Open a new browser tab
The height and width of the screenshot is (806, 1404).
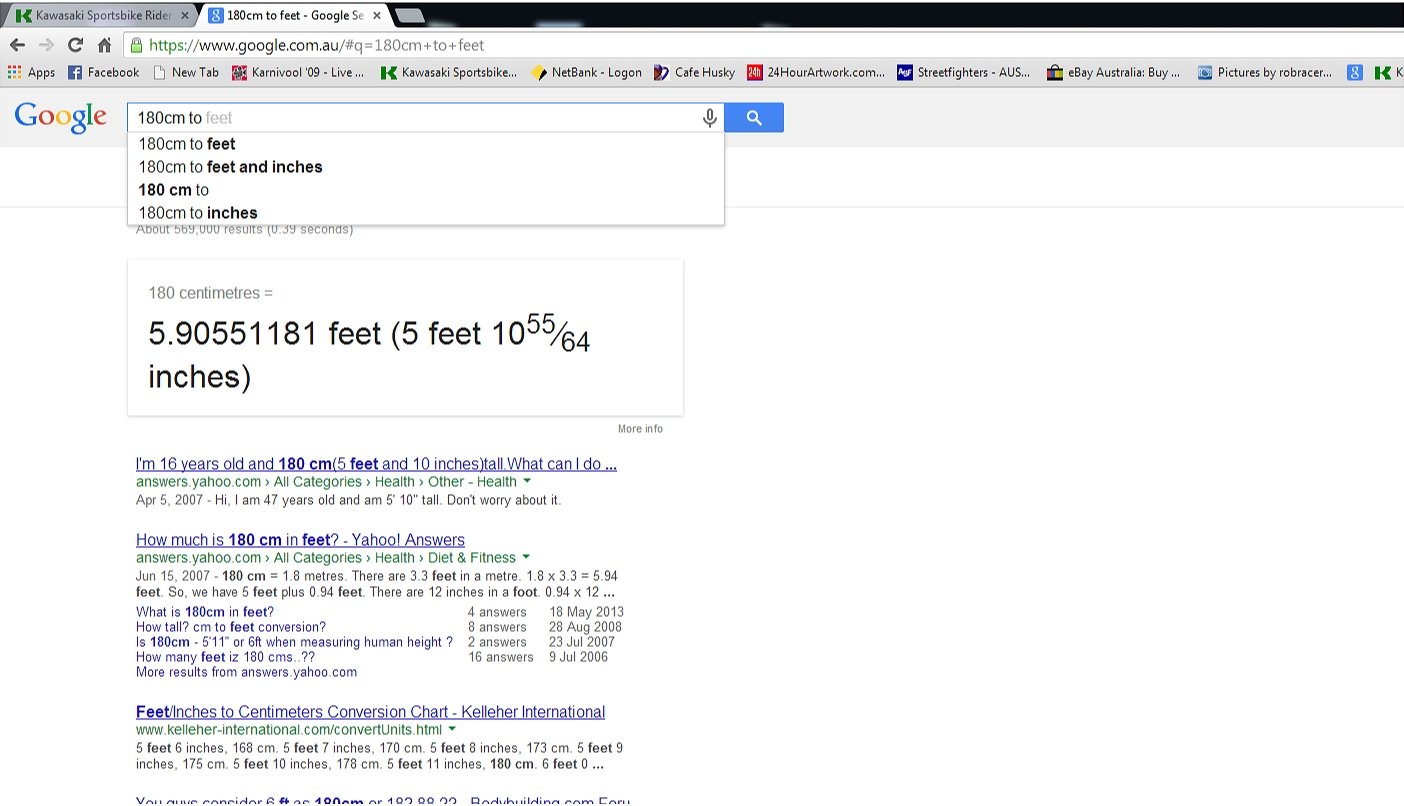click(x=410, y=16)
